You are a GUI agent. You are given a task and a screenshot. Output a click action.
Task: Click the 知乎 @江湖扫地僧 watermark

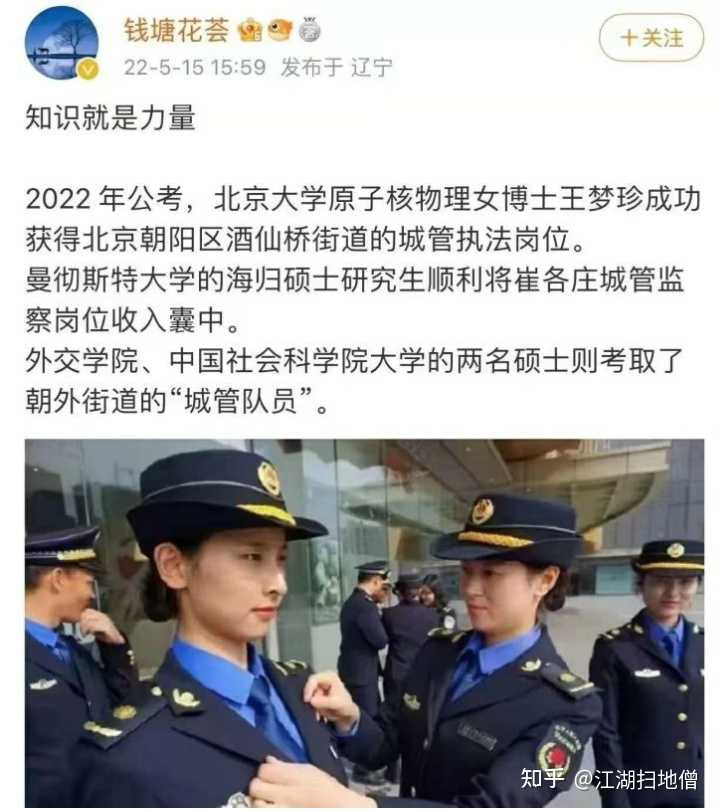tap(609, 779)
